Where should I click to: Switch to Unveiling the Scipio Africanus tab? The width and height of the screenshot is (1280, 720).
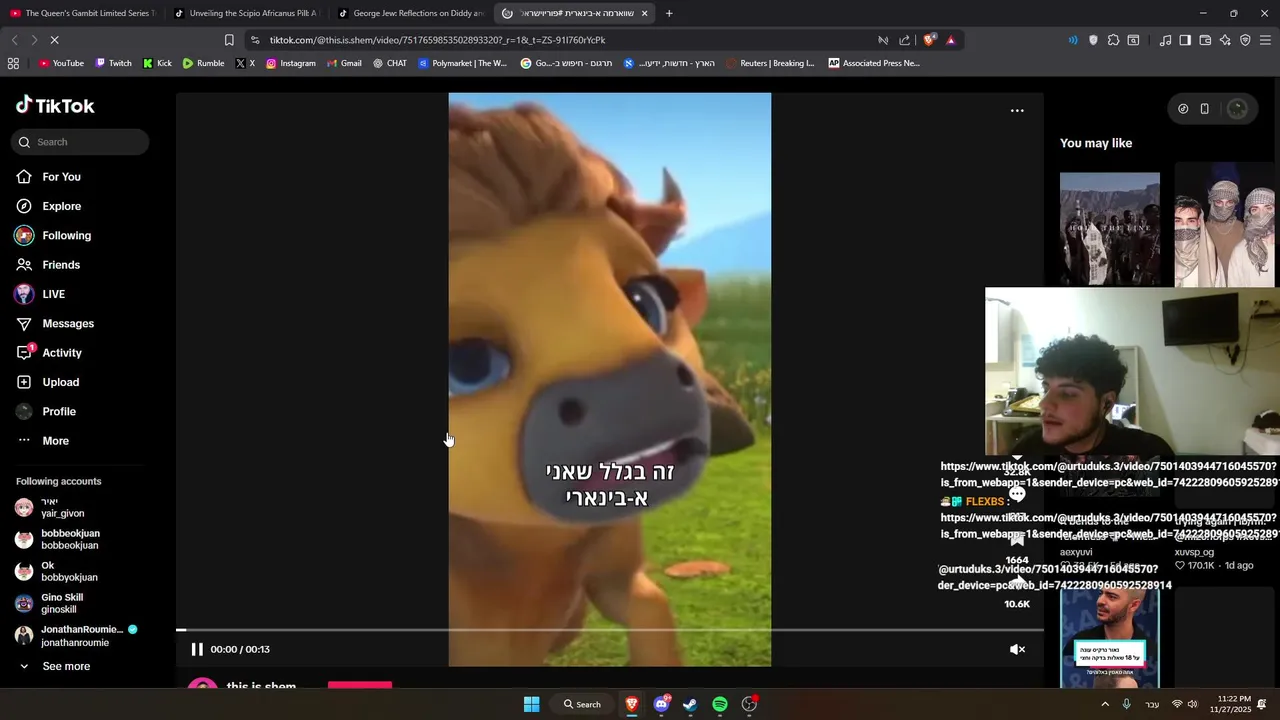[x=245, y=13]
